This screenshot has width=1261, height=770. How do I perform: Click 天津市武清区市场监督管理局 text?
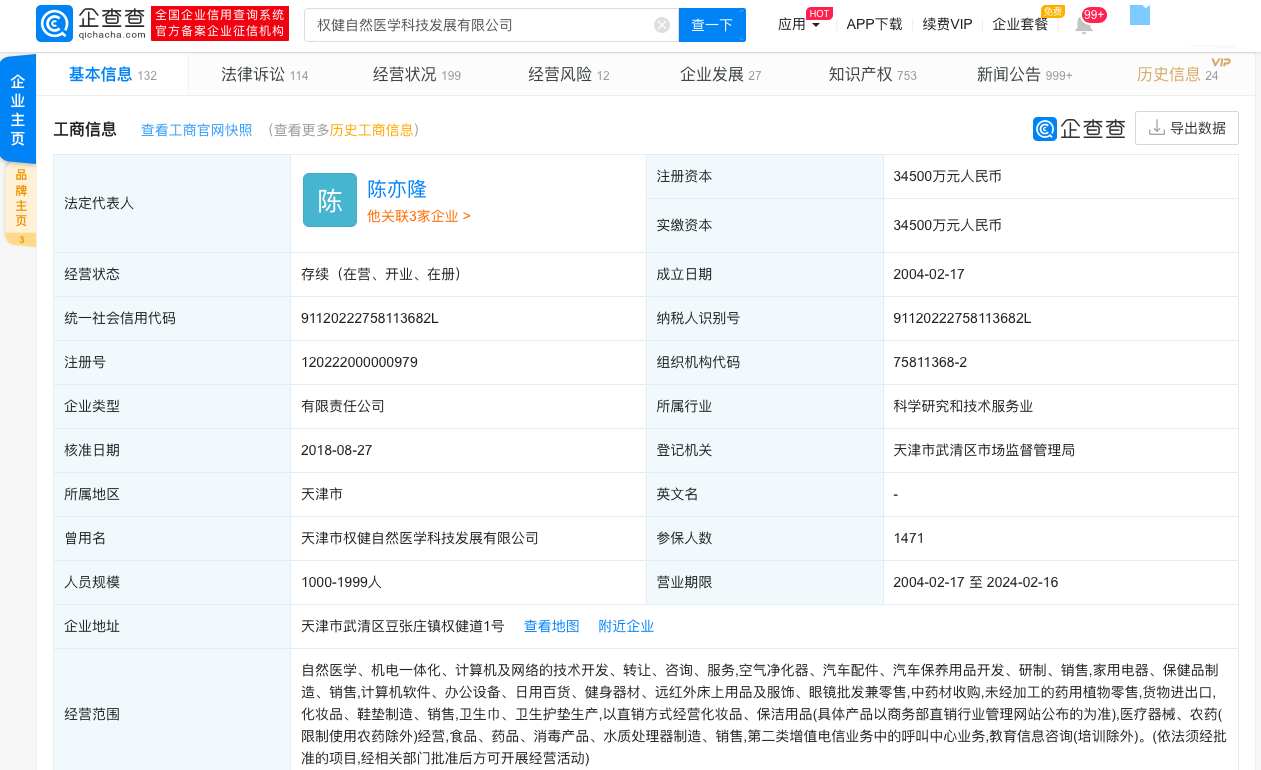tap(984, 450)
